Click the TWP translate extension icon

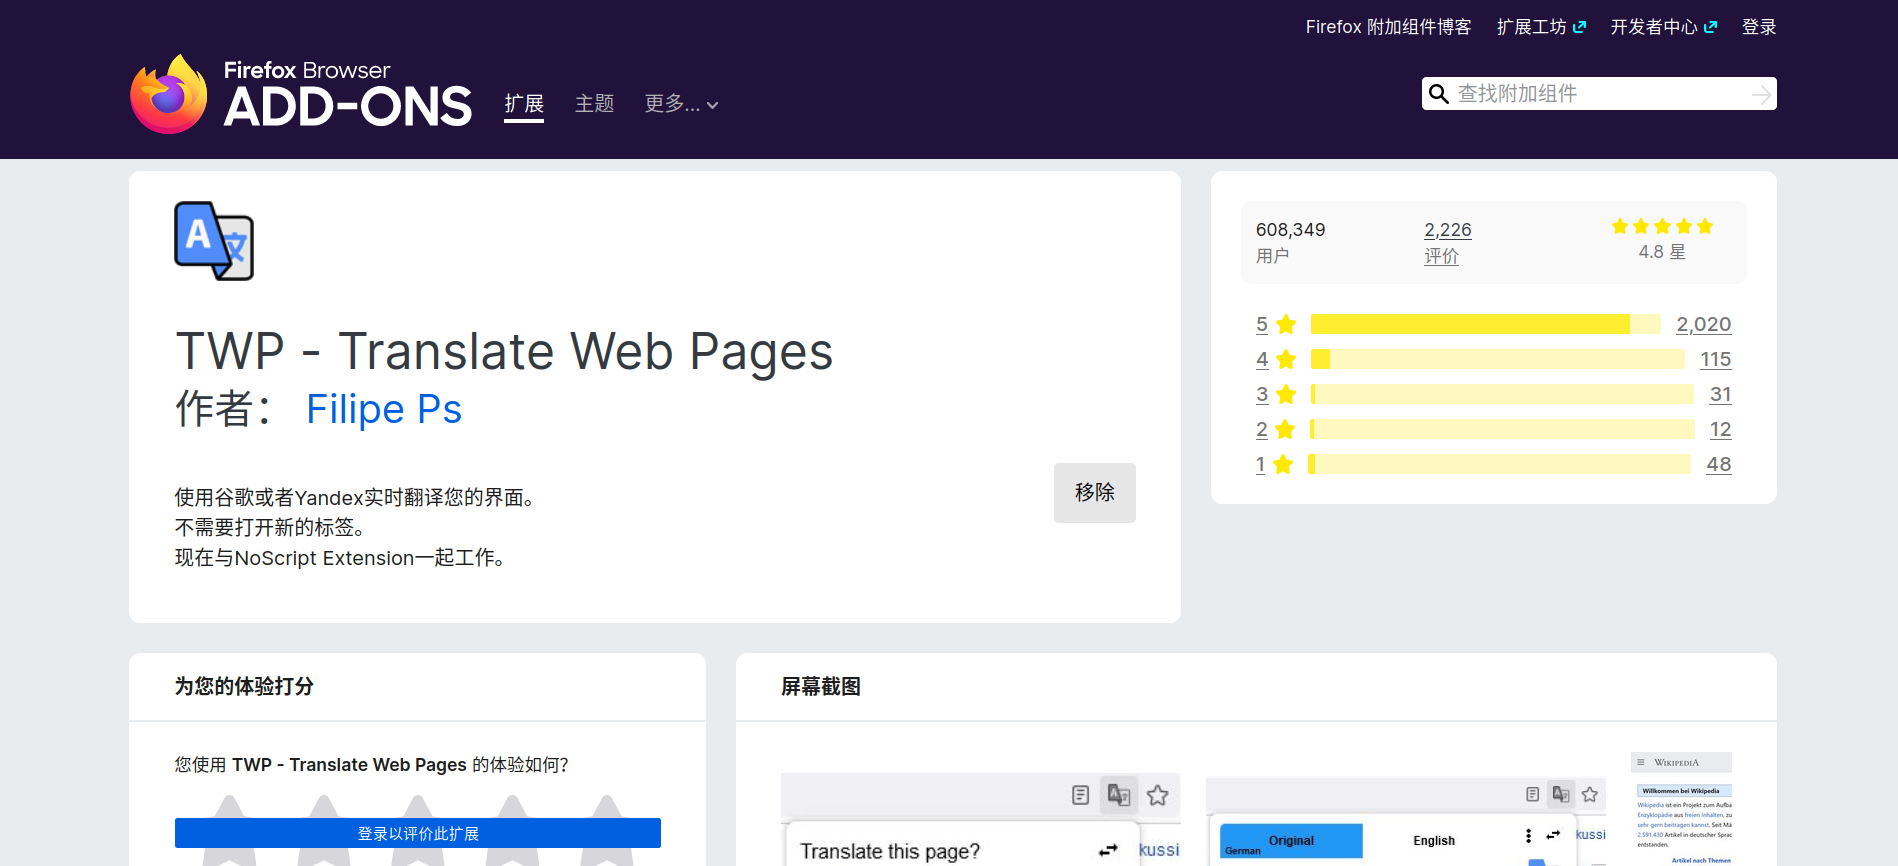tap(214, 241)
